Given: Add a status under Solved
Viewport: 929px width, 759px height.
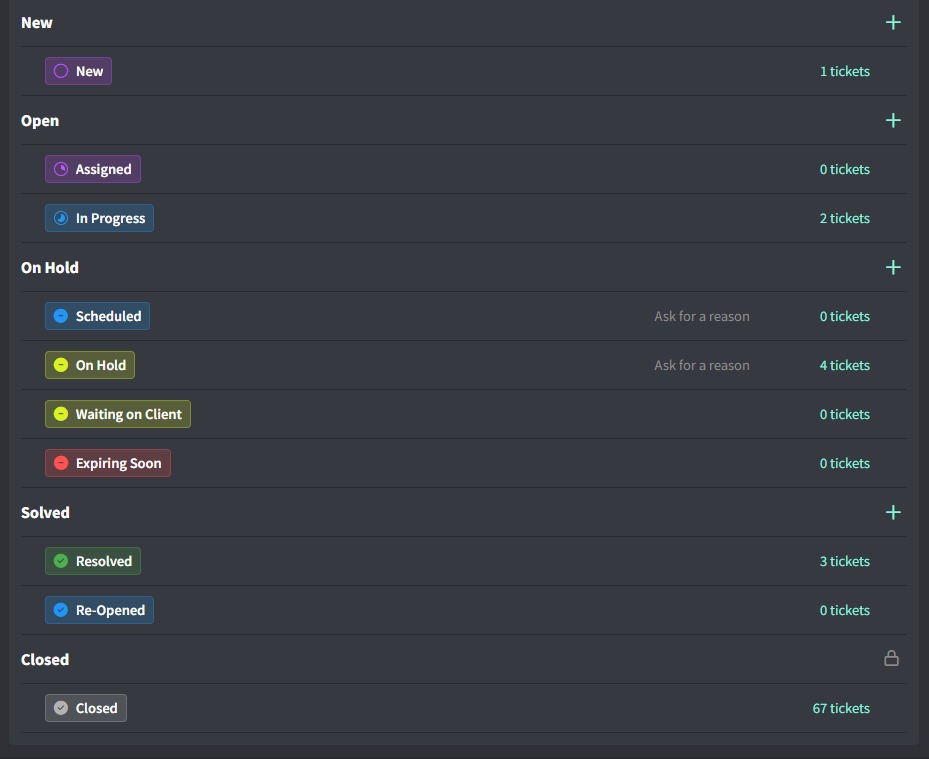Looking at the screenshot, I should [x=893, y=512].
